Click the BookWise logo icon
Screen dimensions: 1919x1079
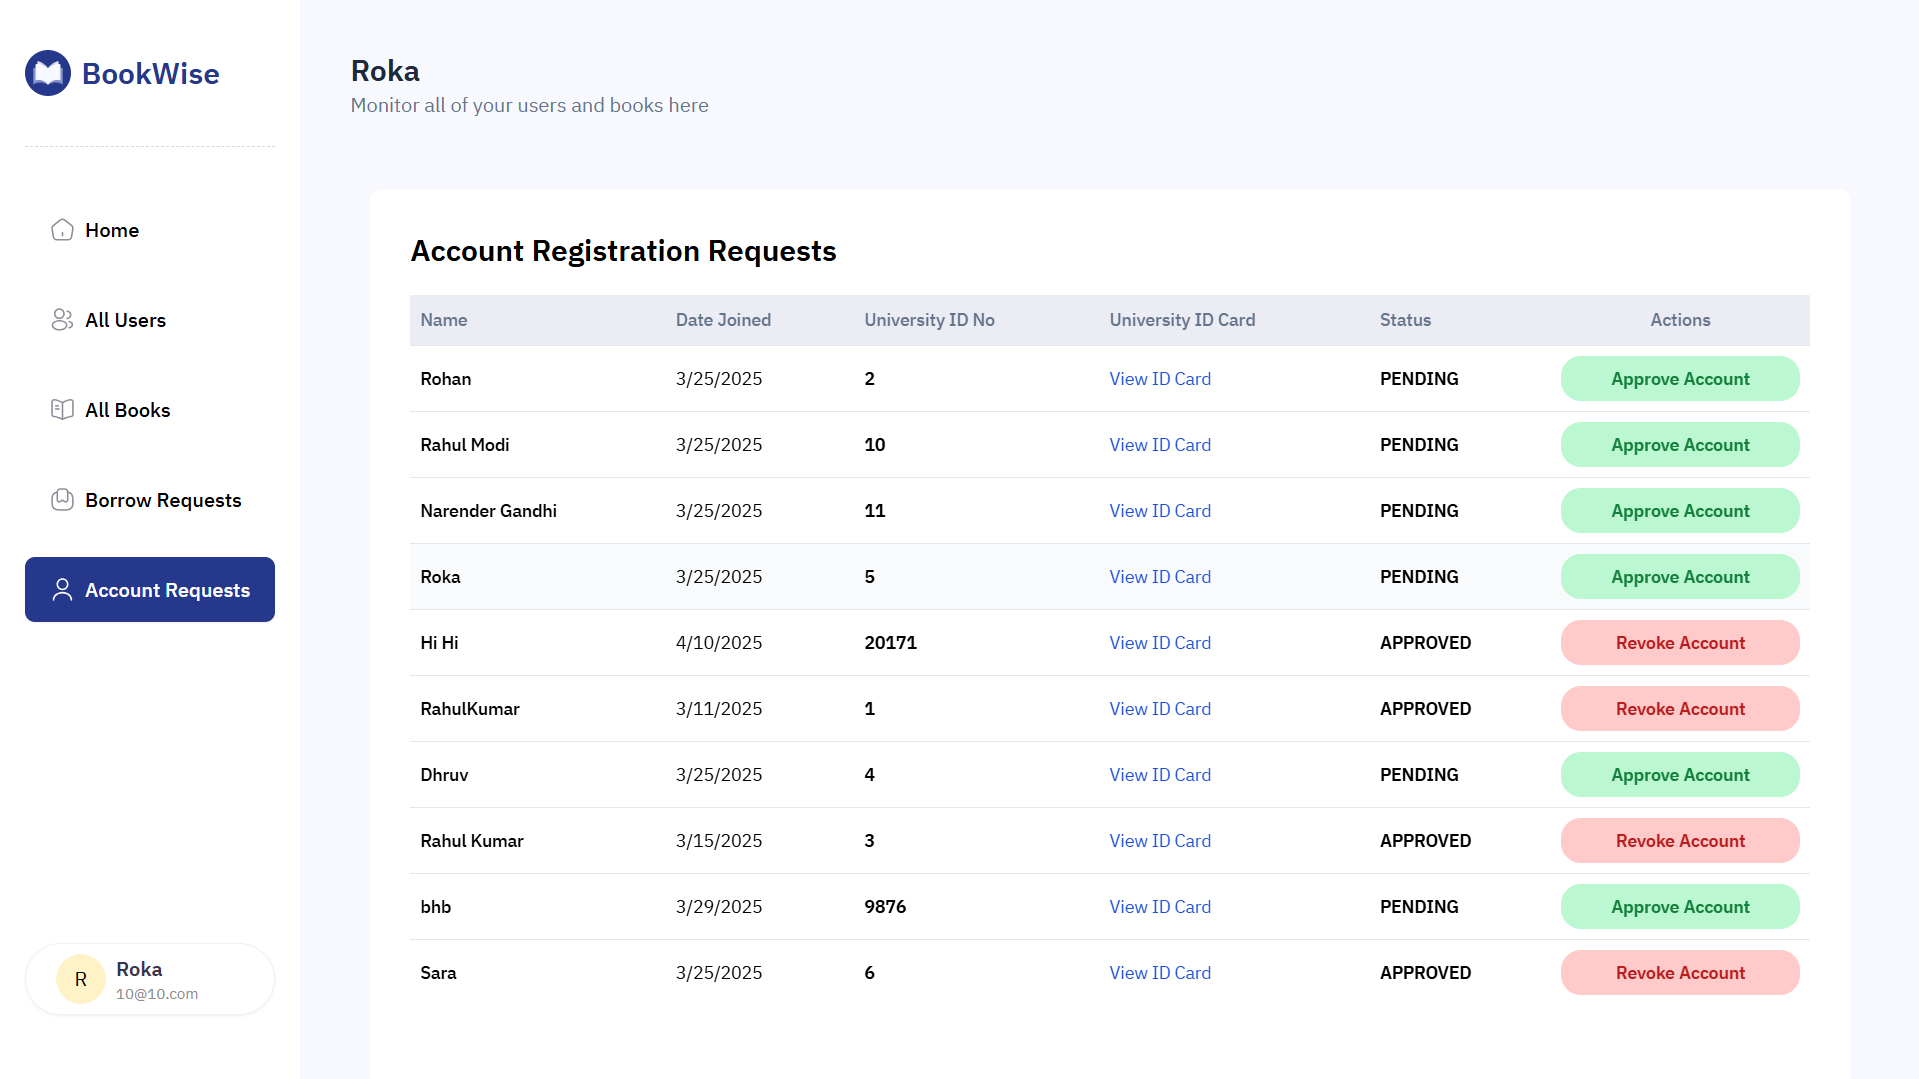(x=47, y=72)
